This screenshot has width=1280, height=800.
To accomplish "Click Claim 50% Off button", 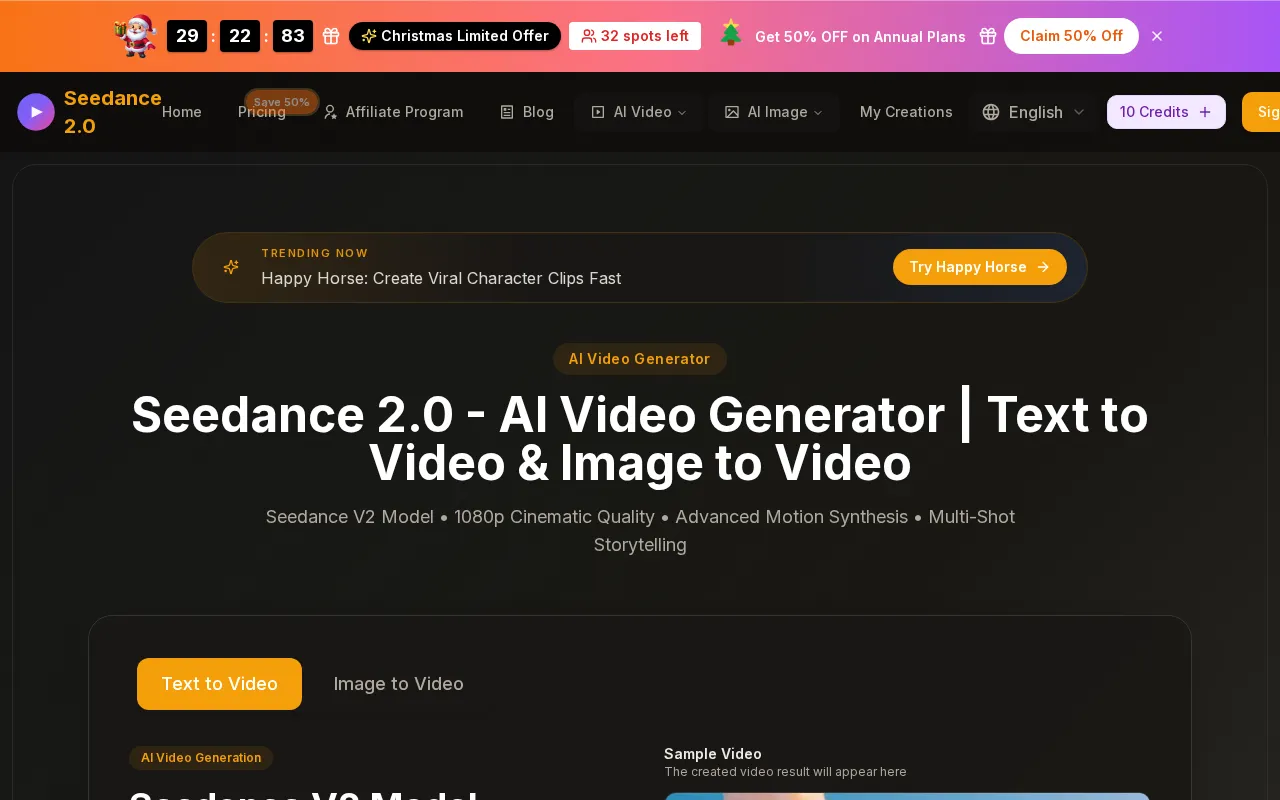I will coord(1071,36).
